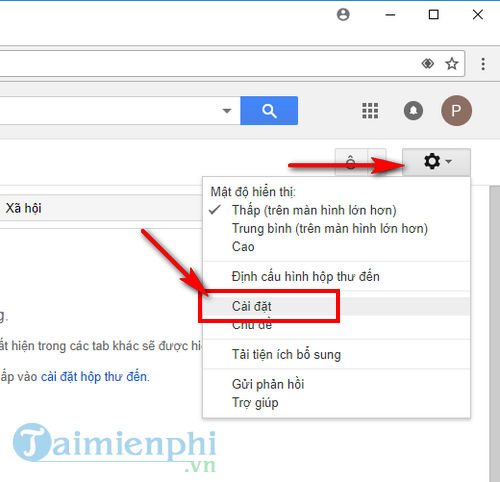Click the extension icon beside the bookmark star

pyautogui.click(x=428, y=63)
